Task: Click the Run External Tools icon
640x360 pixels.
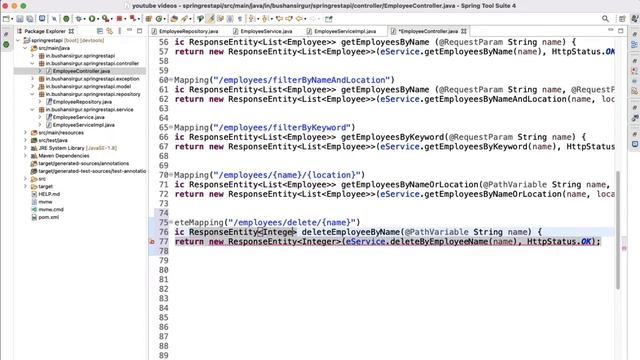Action: 105,19
